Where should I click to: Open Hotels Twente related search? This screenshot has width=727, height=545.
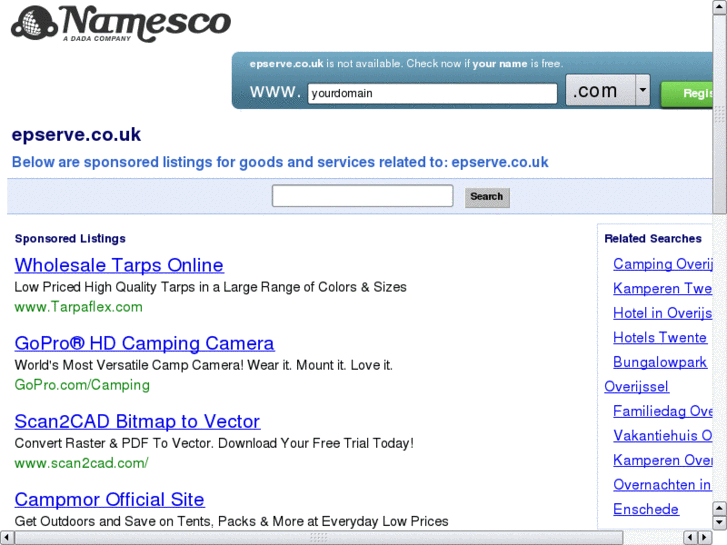pyautogui.click(x=660, y=338)
